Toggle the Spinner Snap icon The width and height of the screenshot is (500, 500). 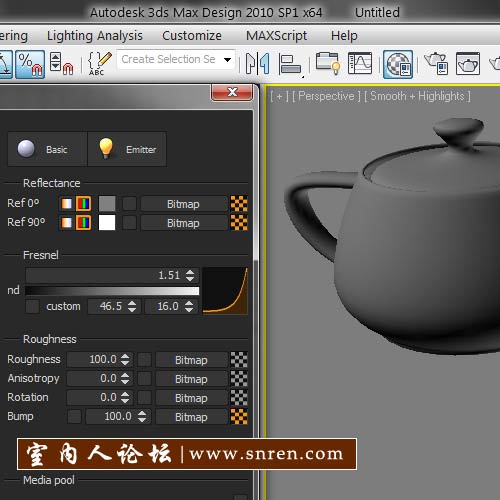pos(62,63)
